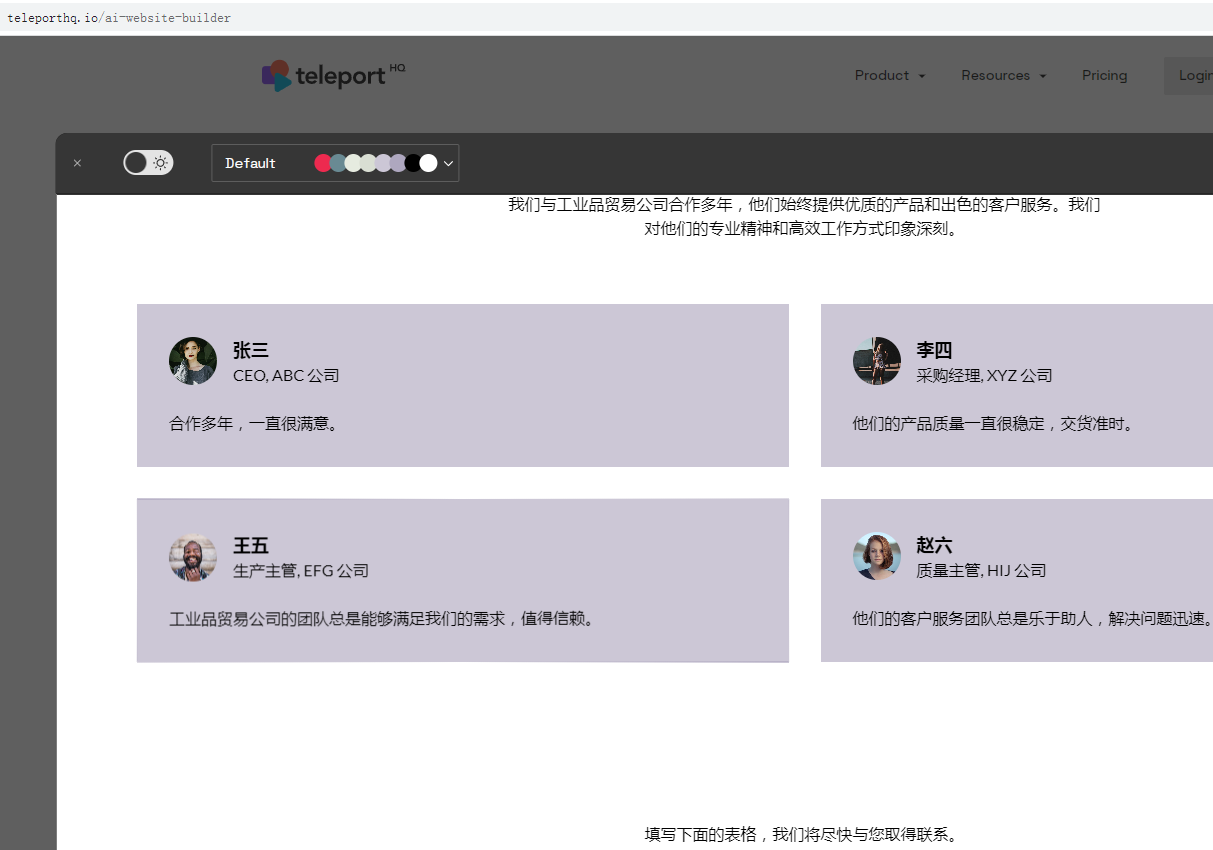Screen dimensions: 1213x850
Task: Click the chevron arrow beside color palette
Action: pos(449,163)
